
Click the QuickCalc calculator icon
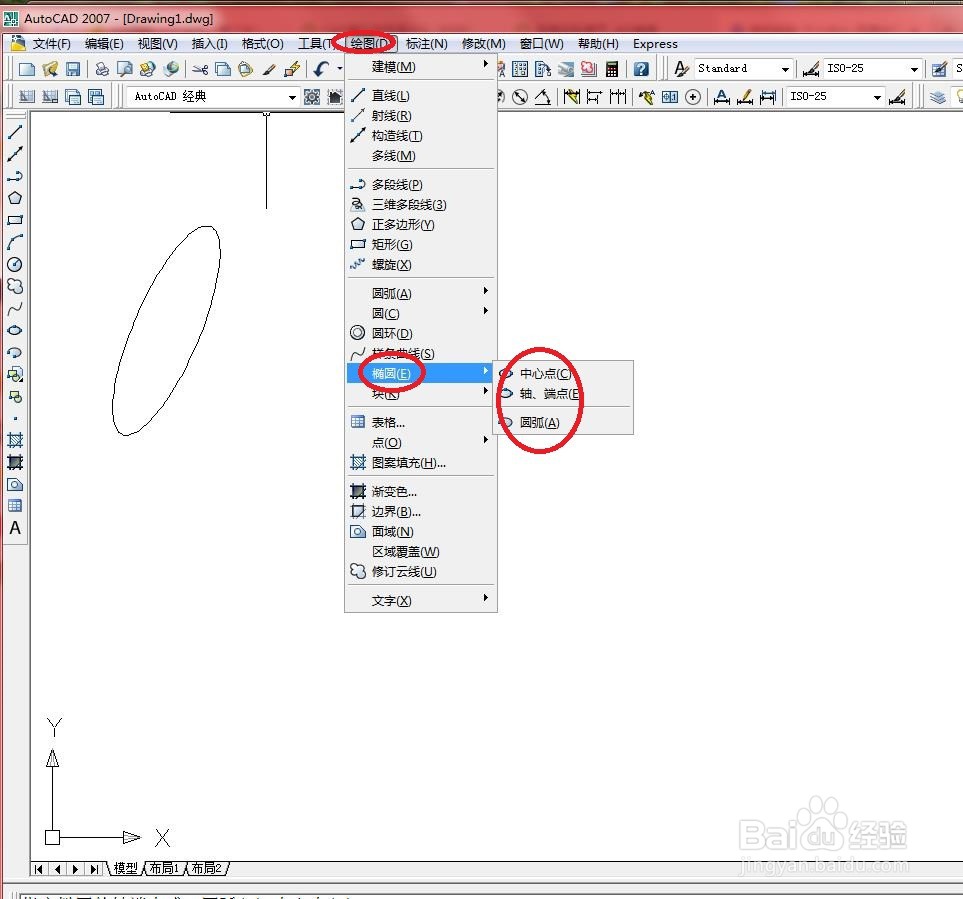pos(612,69)
